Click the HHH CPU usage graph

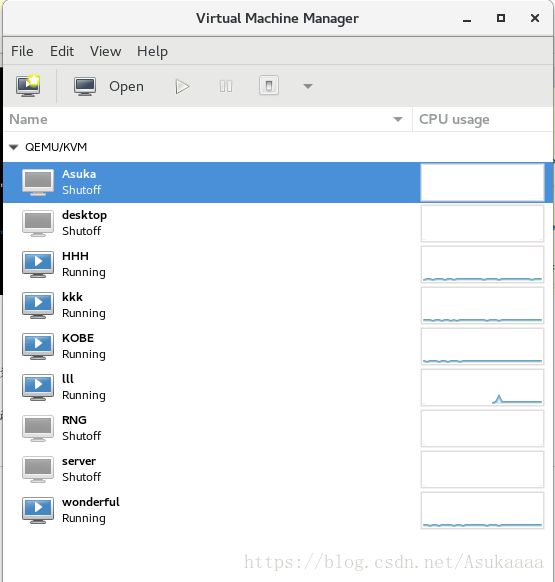click(482, 265)
